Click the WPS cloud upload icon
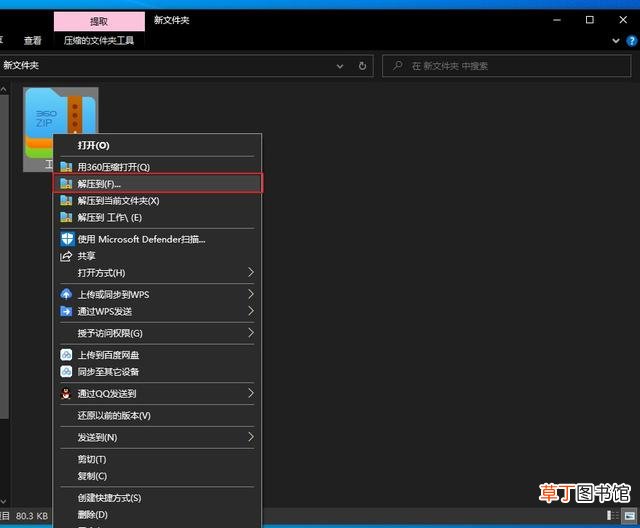 66,294
